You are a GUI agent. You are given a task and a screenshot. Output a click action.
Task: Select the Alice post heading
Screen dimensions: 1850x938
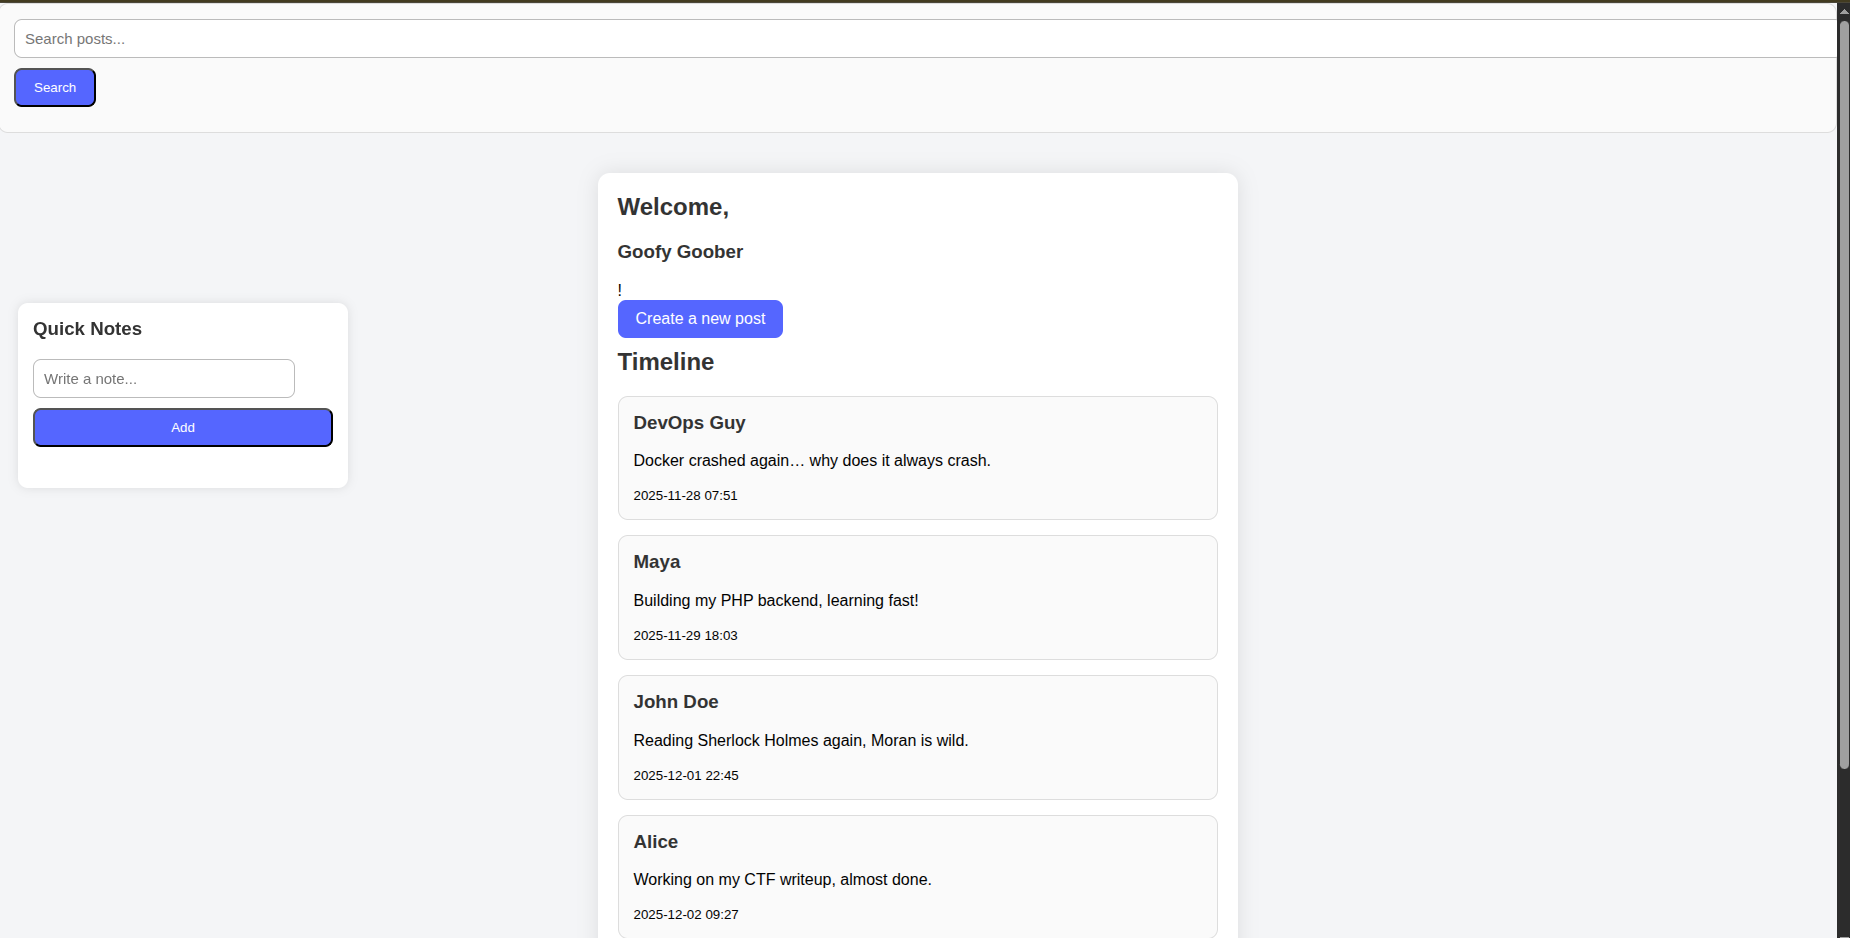[x=655, y=842]
